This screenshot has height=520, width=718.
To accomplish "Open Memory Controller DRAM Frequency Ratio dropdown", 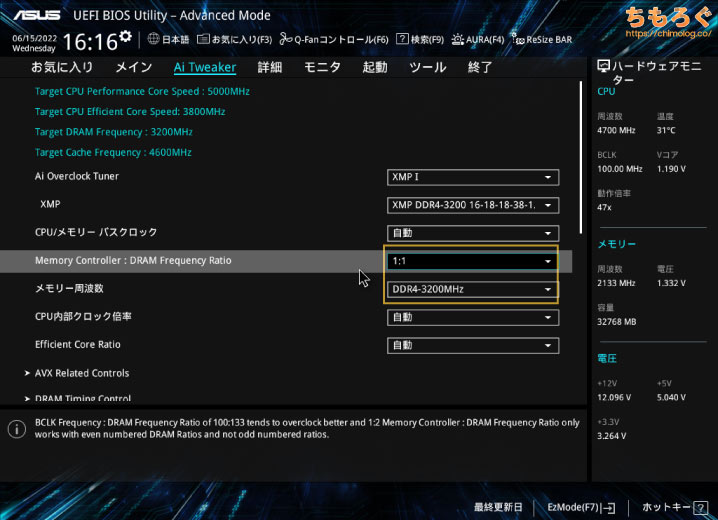I will (473, 261).
